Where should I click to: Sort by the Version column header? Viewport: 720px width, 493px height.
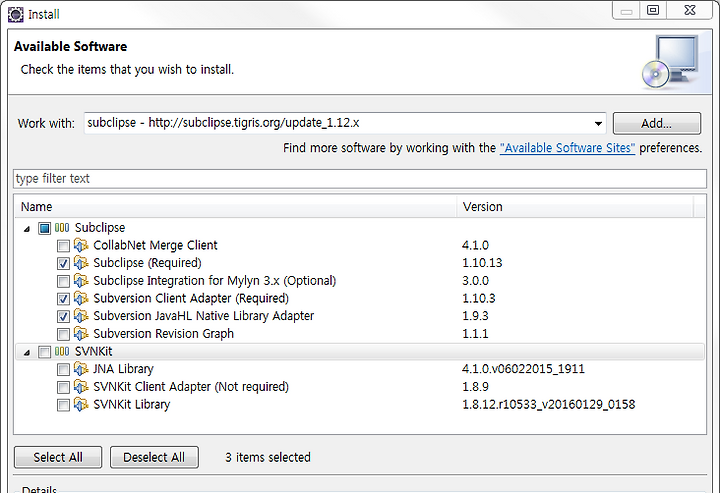click(575, 207)
